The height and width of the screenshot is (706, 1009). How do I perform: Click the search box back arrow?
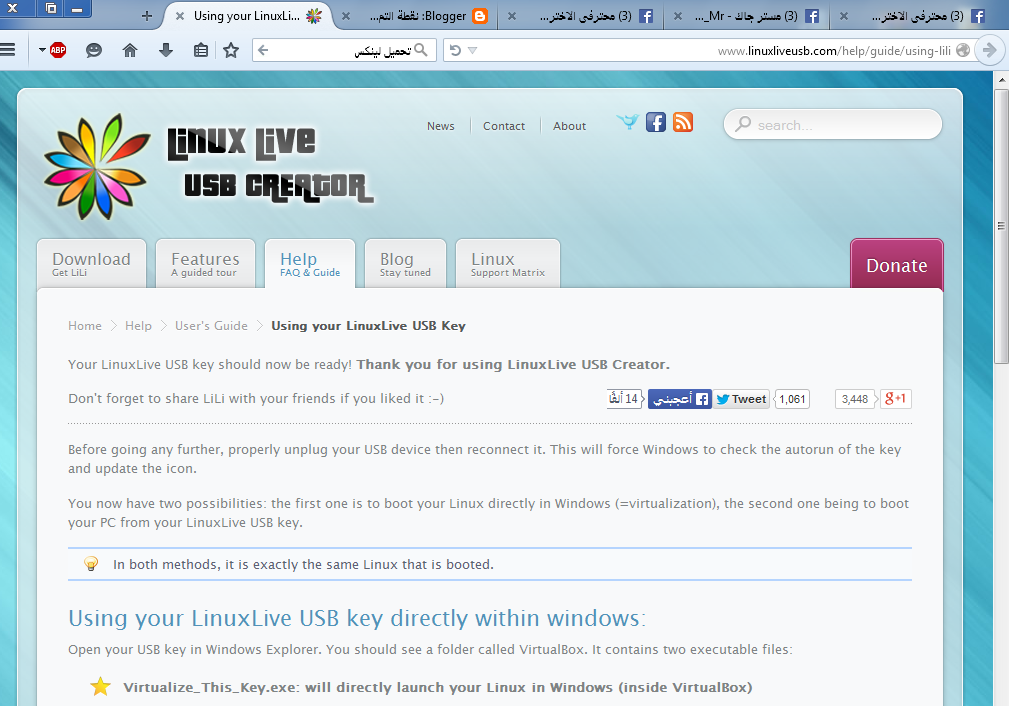[x=263, y=50]
